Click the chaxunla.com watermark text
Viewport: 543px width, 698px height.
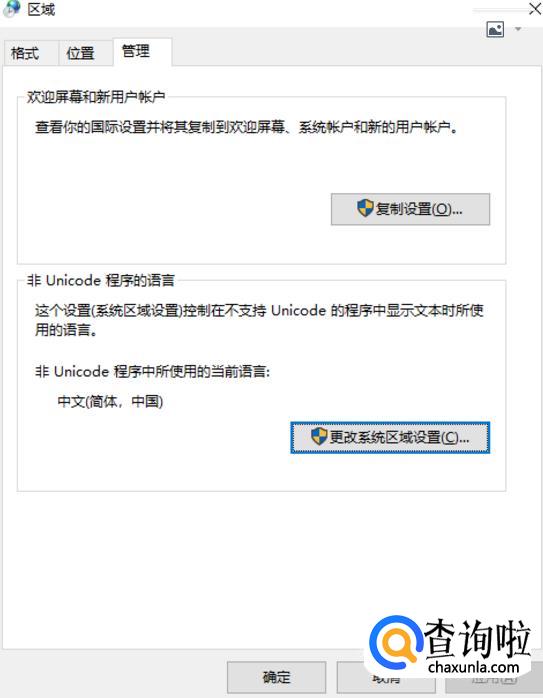click(x=474, y=667)
